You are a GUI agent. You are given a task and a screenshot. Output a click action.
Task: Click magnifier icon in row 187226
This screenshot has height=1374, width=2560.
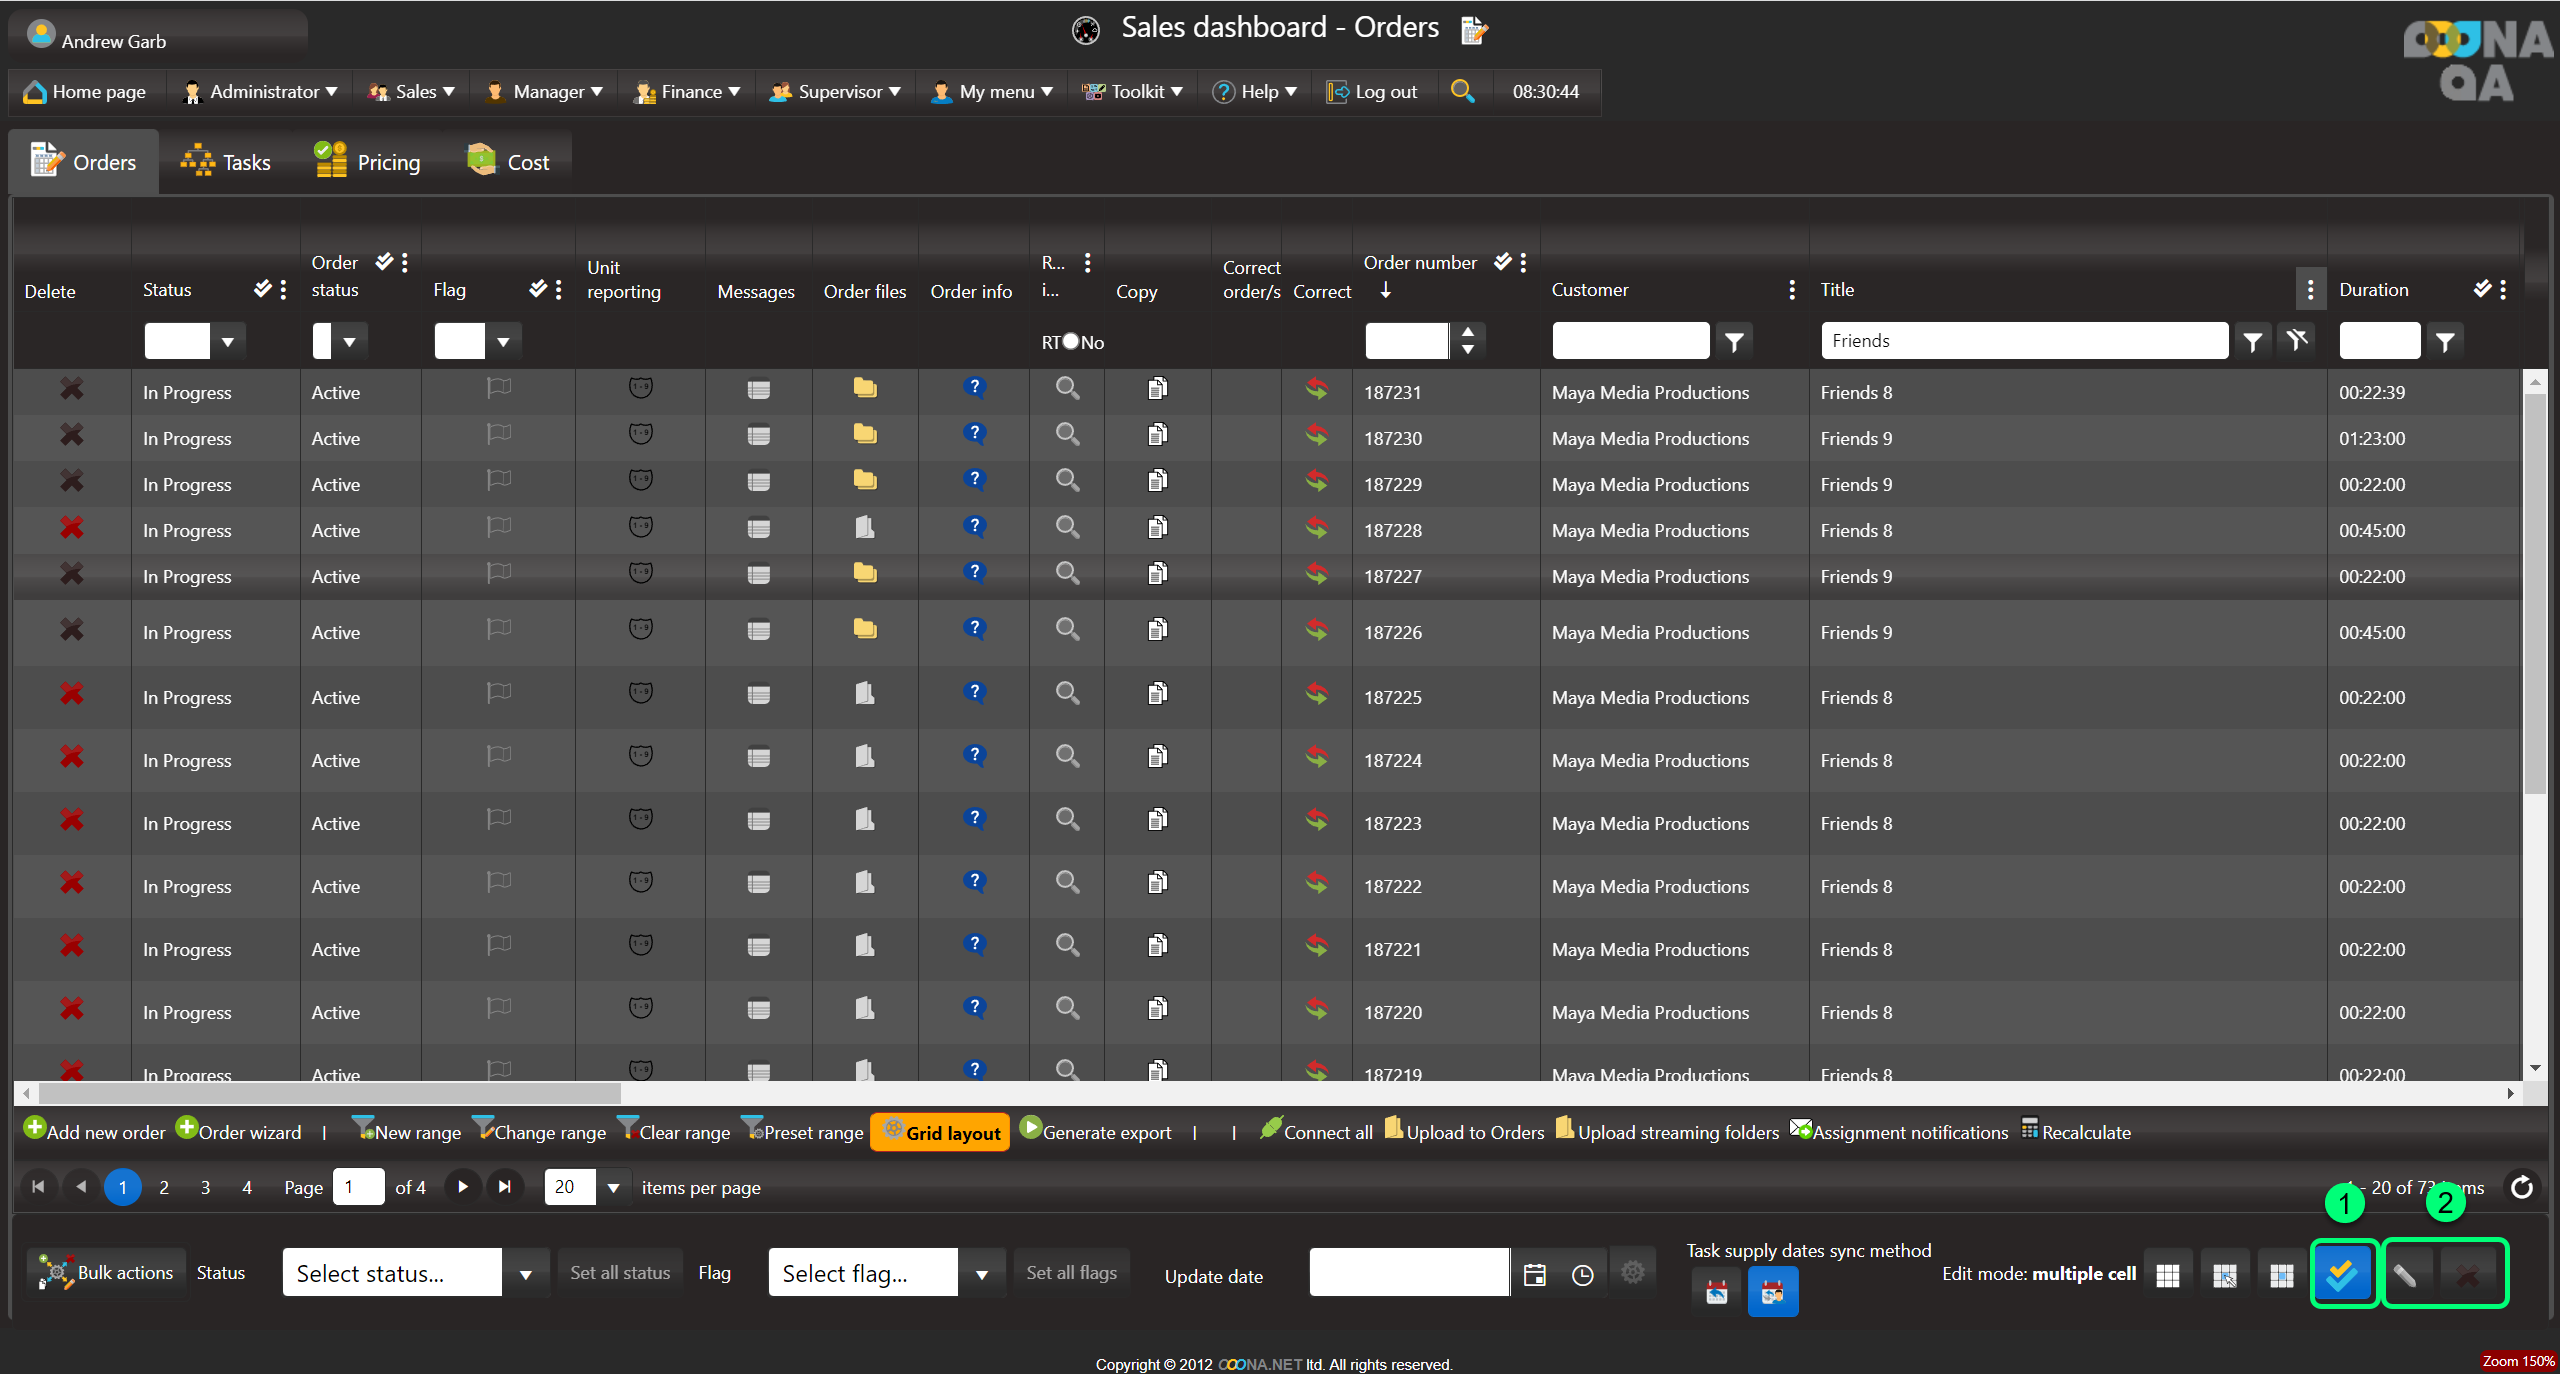point(1067,629)
